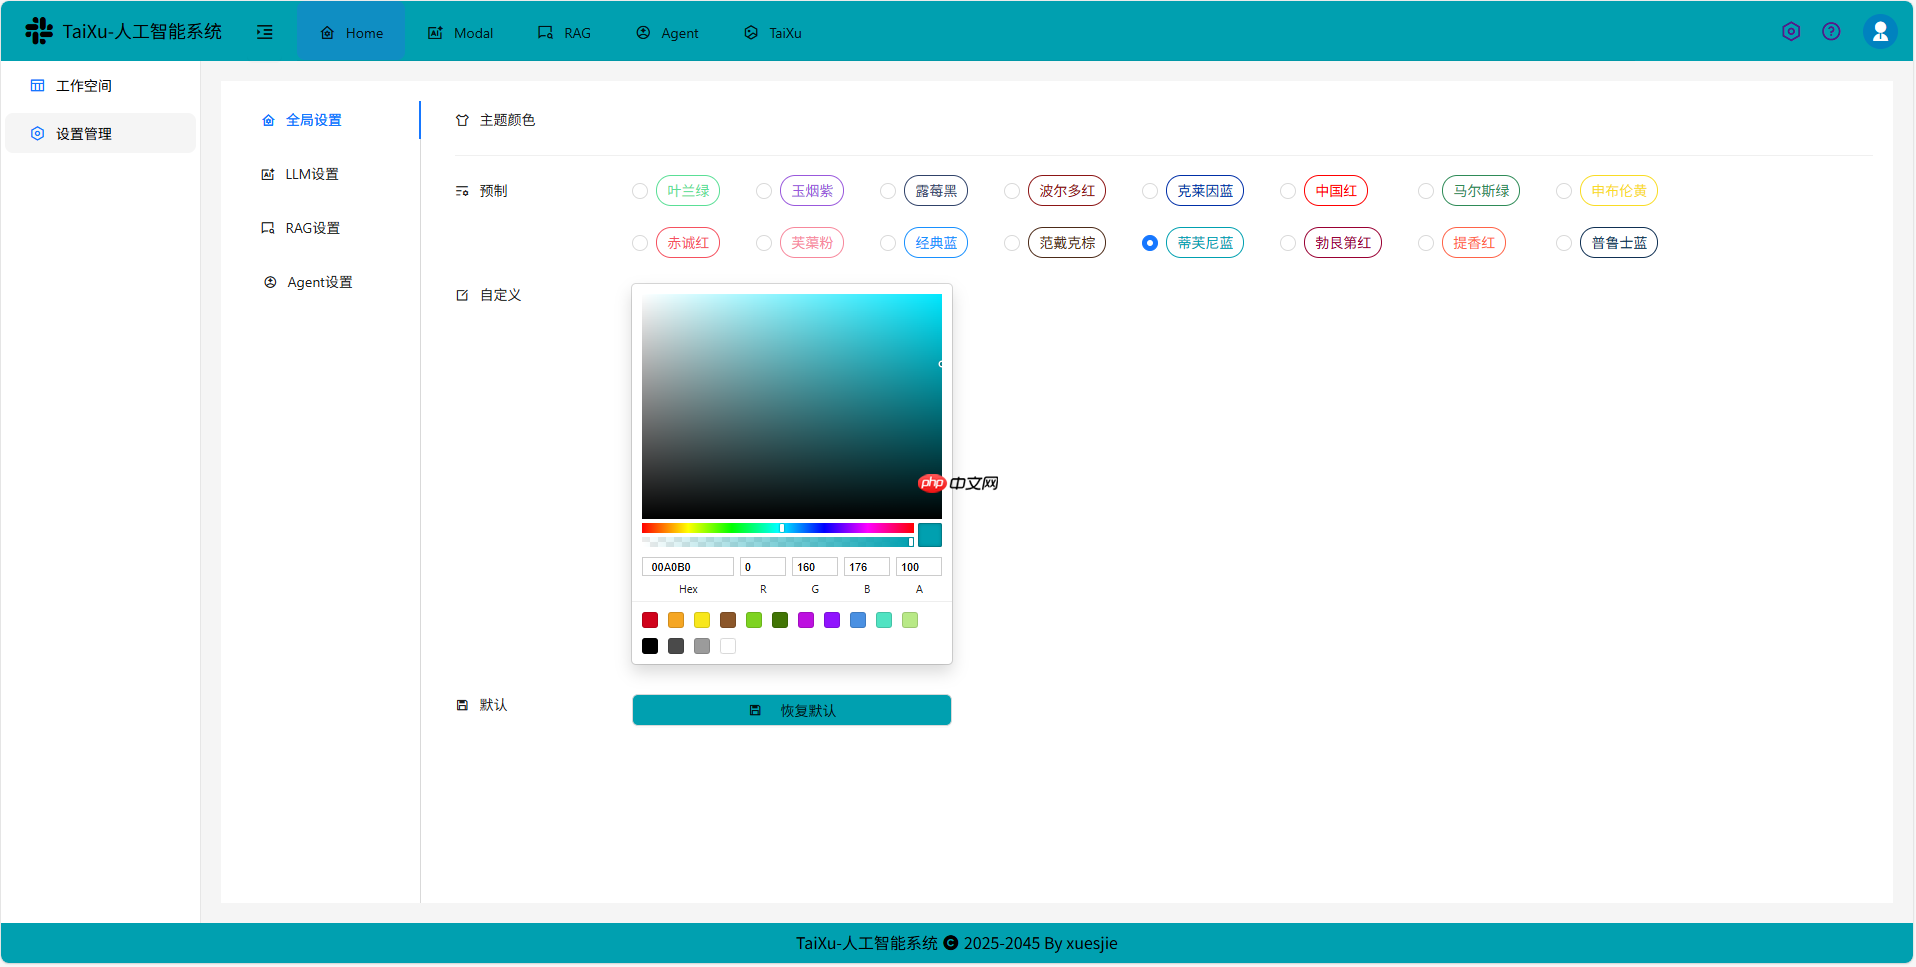
Task: Open the user avatar icon
Action: [1880, 31]
